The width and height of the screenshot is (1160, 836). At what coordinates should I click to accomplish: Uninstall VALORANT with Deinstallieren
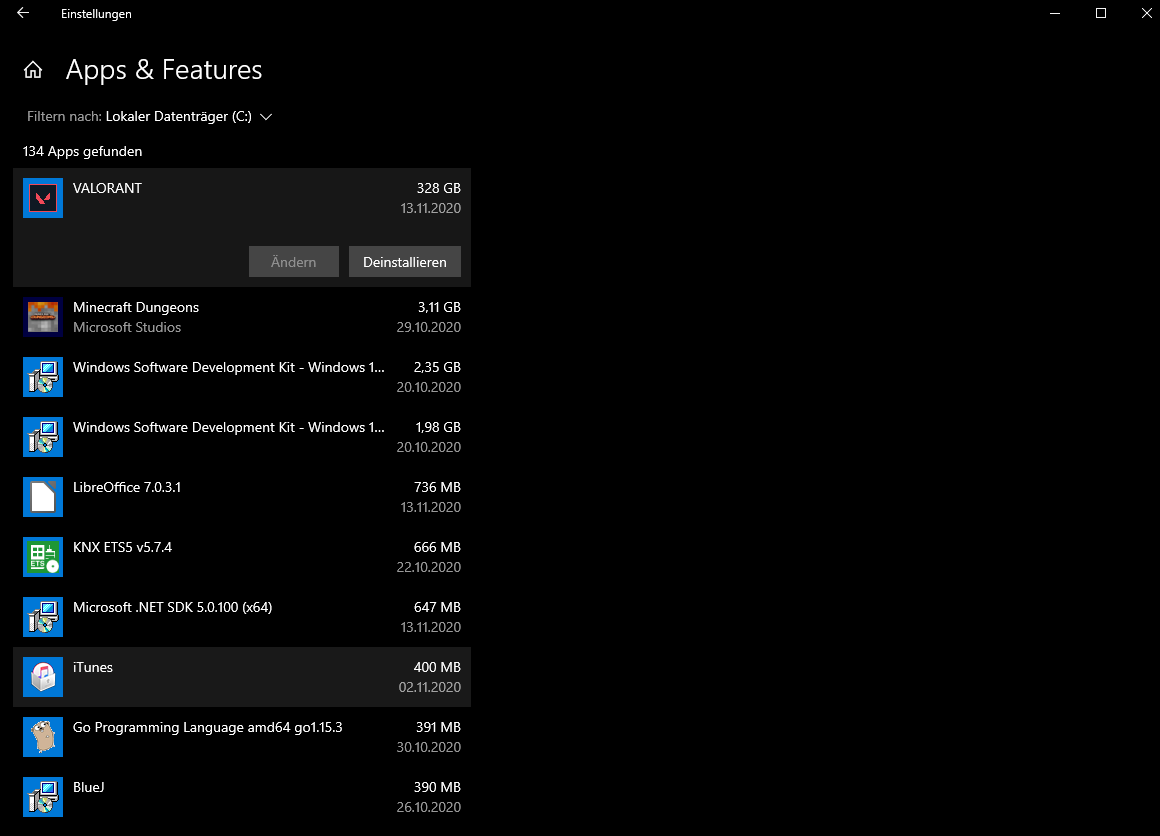[405, 262]
